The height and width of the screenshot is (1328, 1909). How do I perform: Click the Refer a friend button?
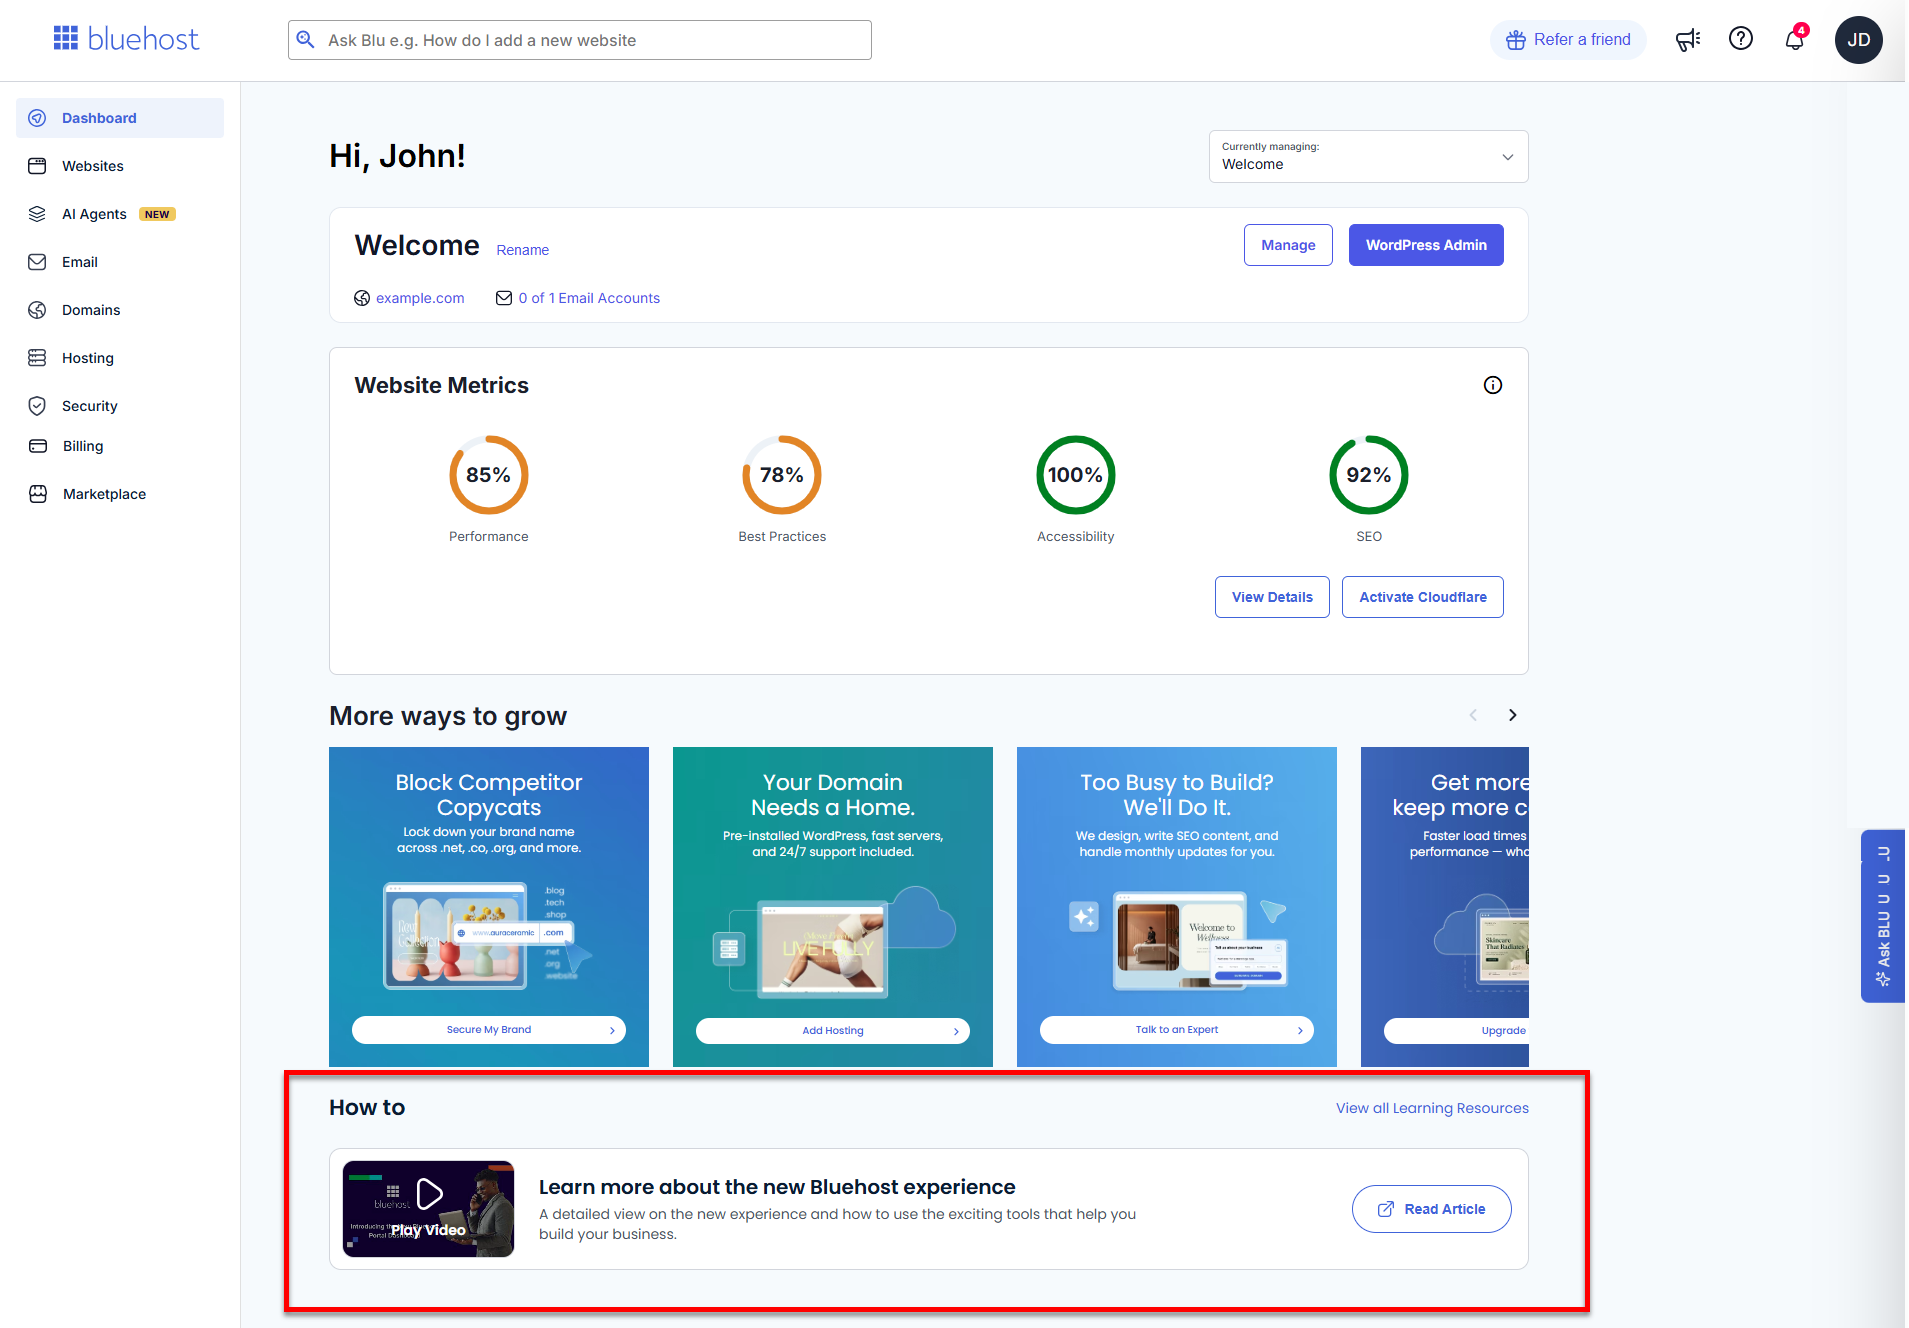1568,40
